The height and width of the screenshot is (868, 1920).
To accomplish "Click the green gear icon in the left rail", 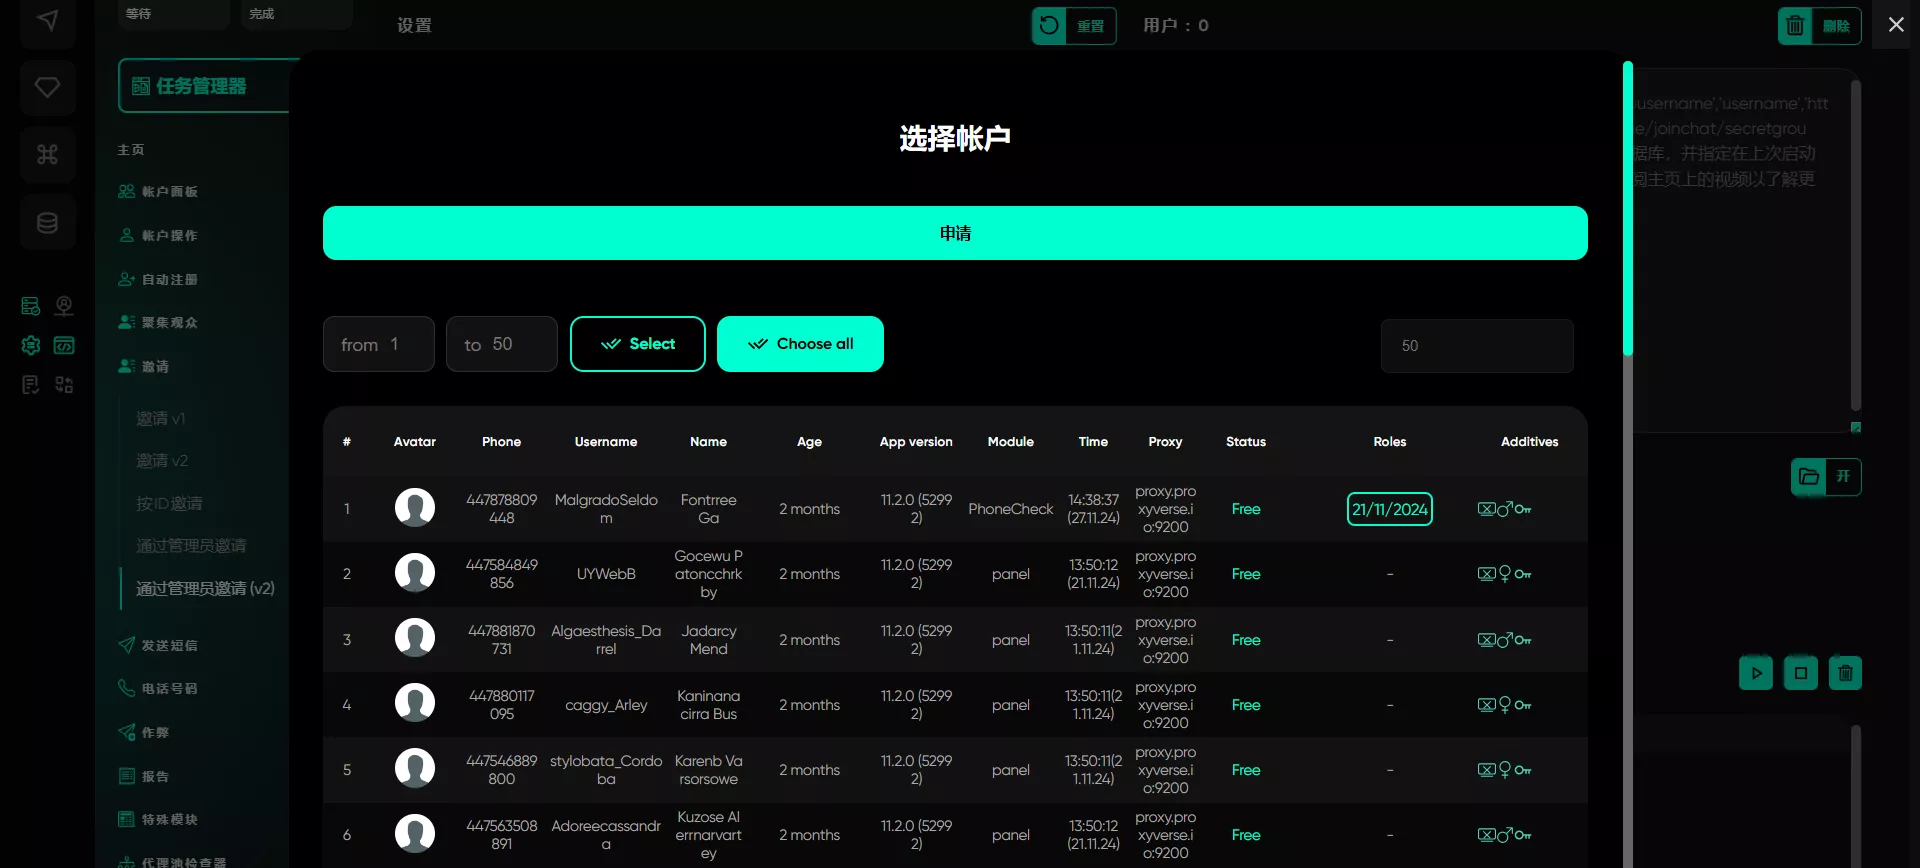I will [x=31, y=345].
